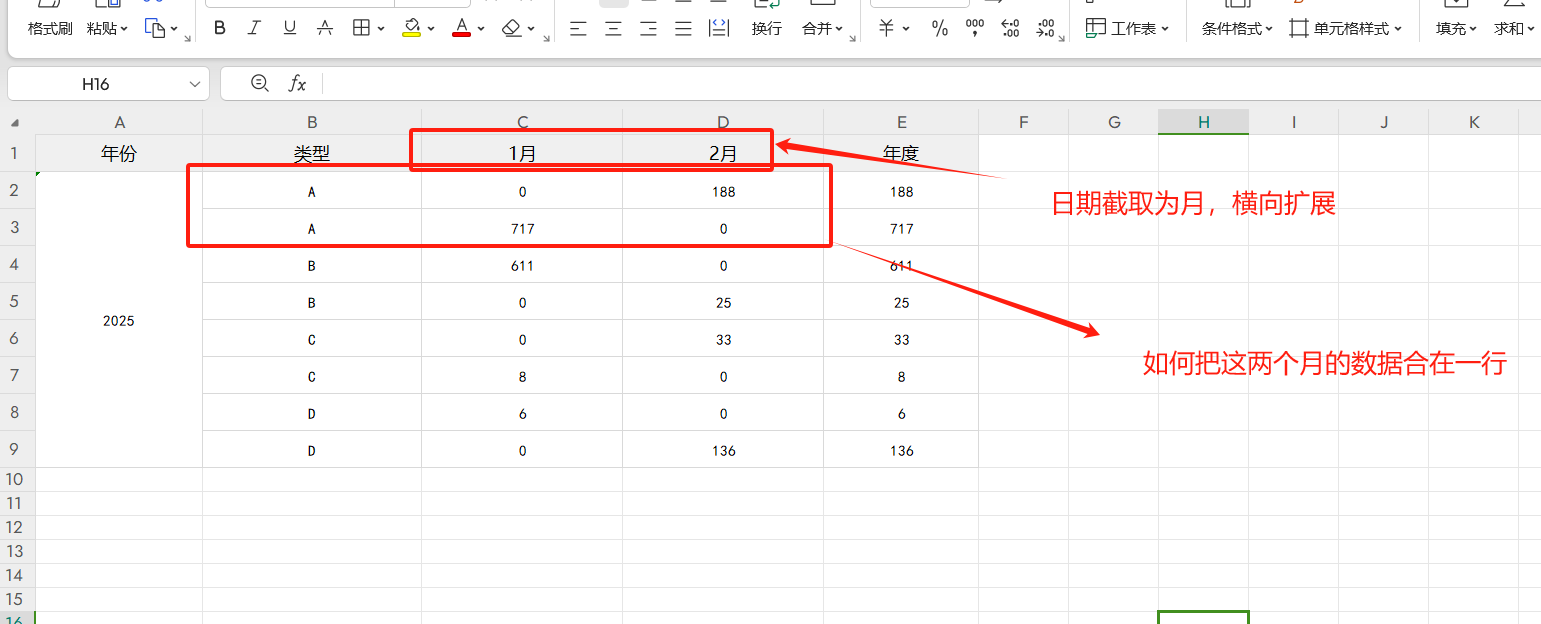The width and height of the screenshot is (1541, 624).
Task: Toggle underline formatting
Action: tap(289, 28)
